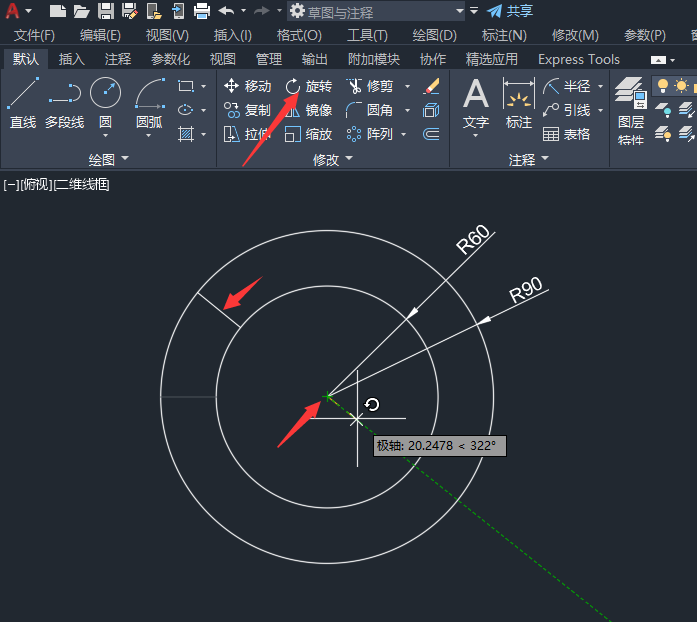Open the AutoCAD application menu logo
Screen dimensions: 697x622
(x=12, y=11)
